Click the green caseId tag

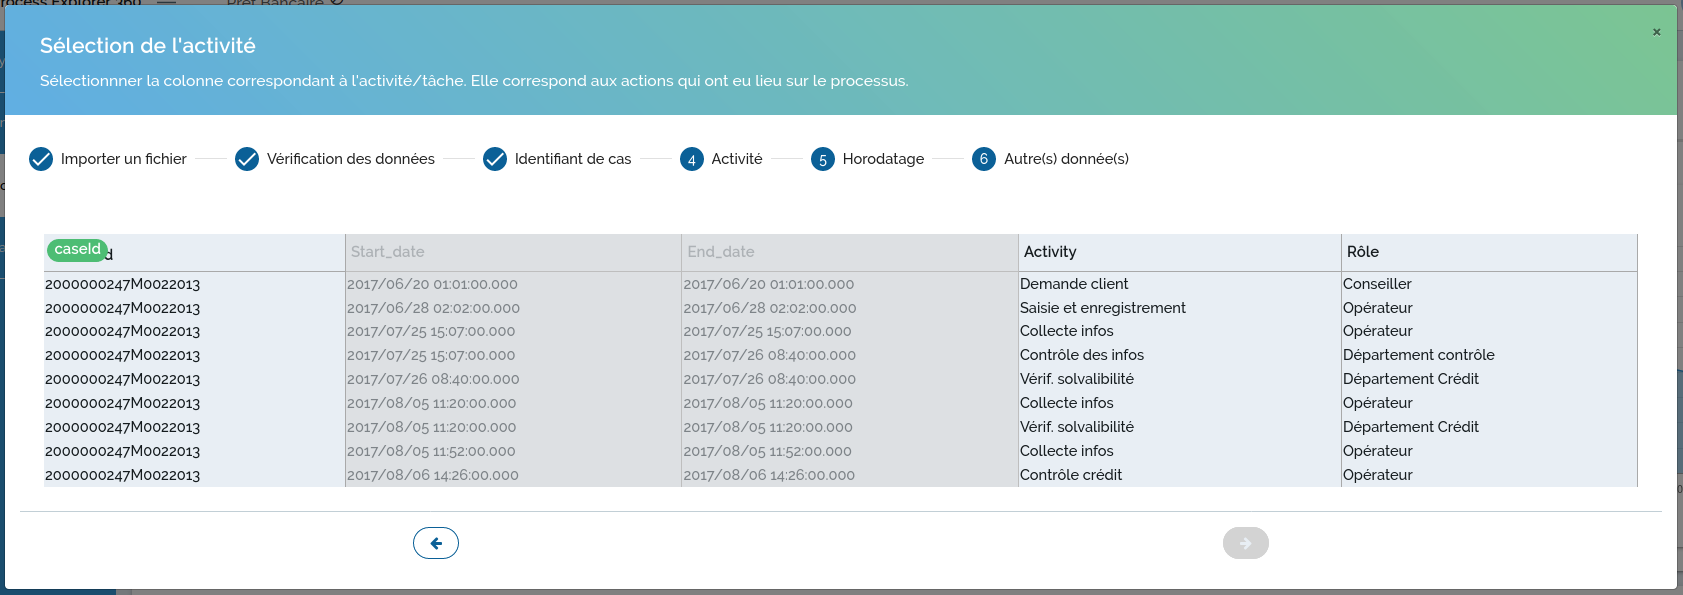77,249
